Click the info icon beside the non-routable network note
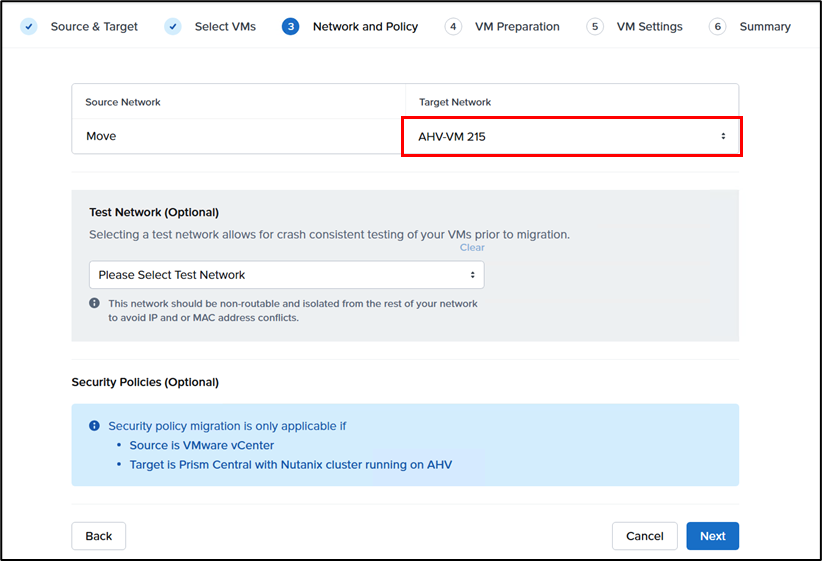This screenshot has width=822, height=561. pyautogui.click(x=95, y=303)
